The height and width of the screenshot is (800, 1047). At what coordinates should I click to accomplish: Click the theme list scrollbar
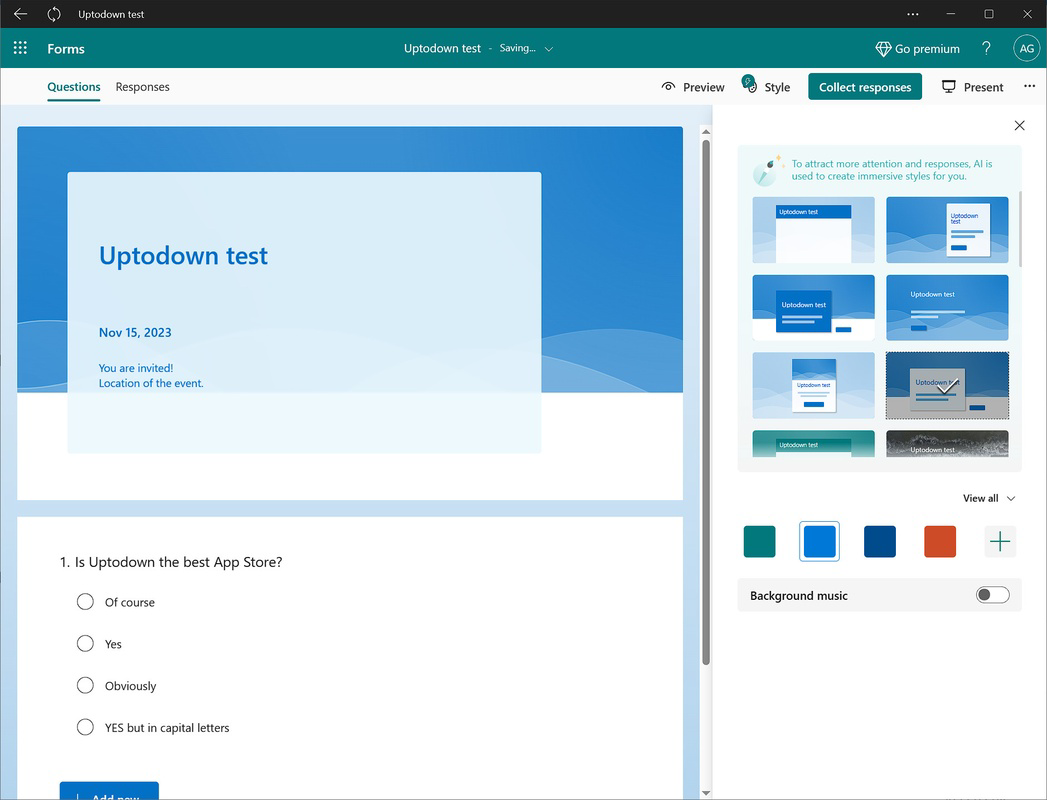coord(1020,229)
